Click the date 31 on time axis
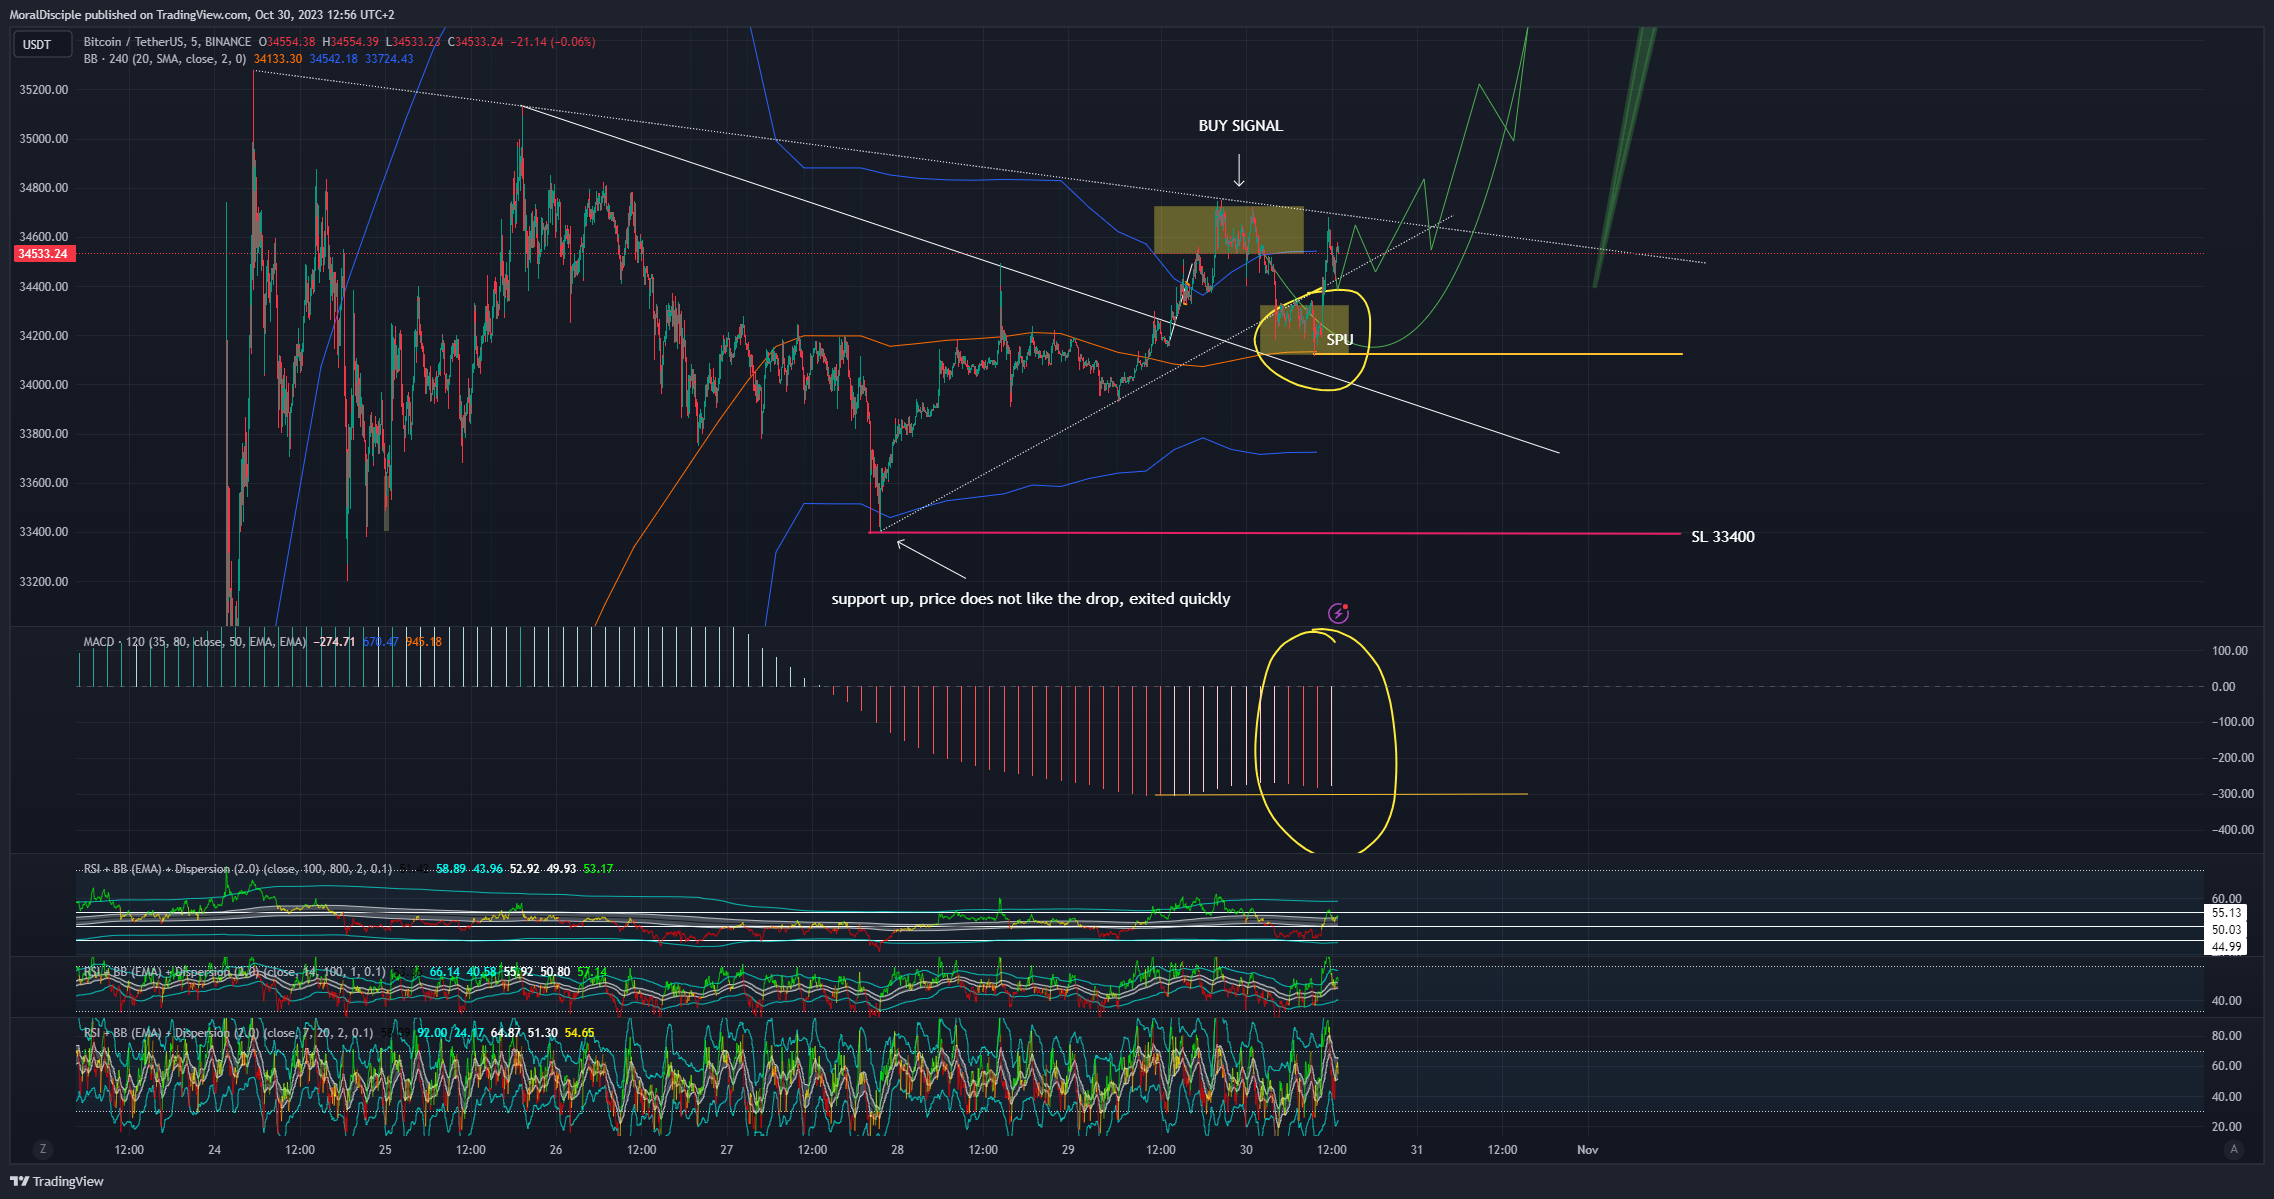 [x=1417, y=1150]
